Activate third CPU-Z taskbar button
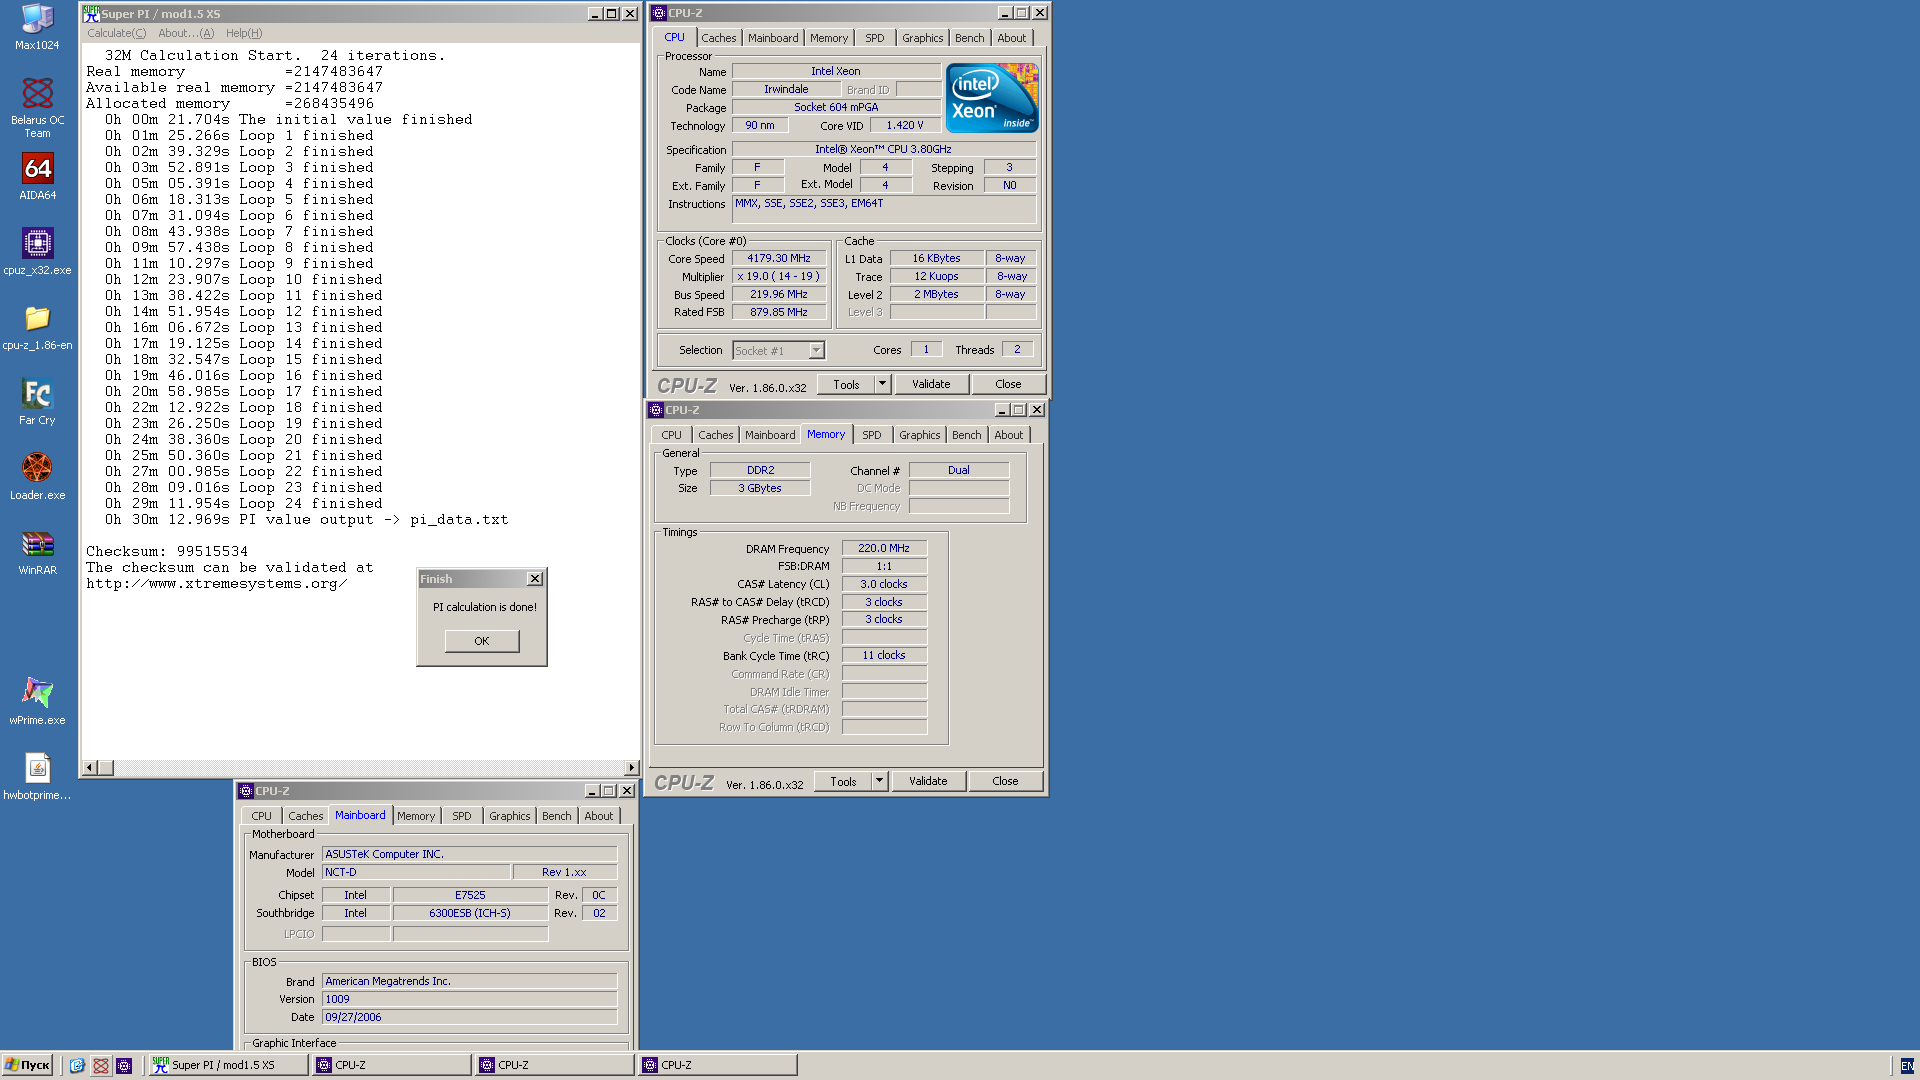Viewport: 1920px width, 1080px height. [x=717, y=1065]
